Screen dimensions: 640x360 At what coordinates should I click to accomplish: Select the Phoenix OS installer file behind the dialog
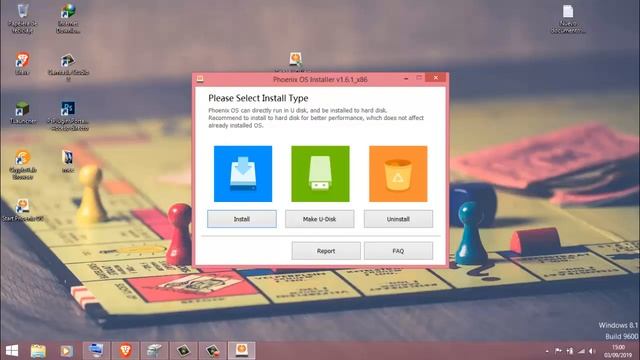pos(296,60)
